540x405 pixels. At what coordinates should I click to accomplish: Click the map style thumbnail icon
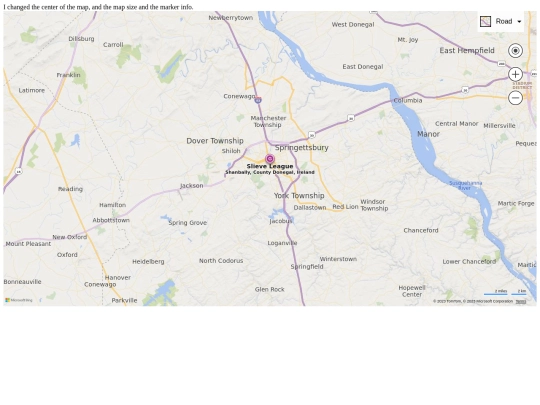485,21
